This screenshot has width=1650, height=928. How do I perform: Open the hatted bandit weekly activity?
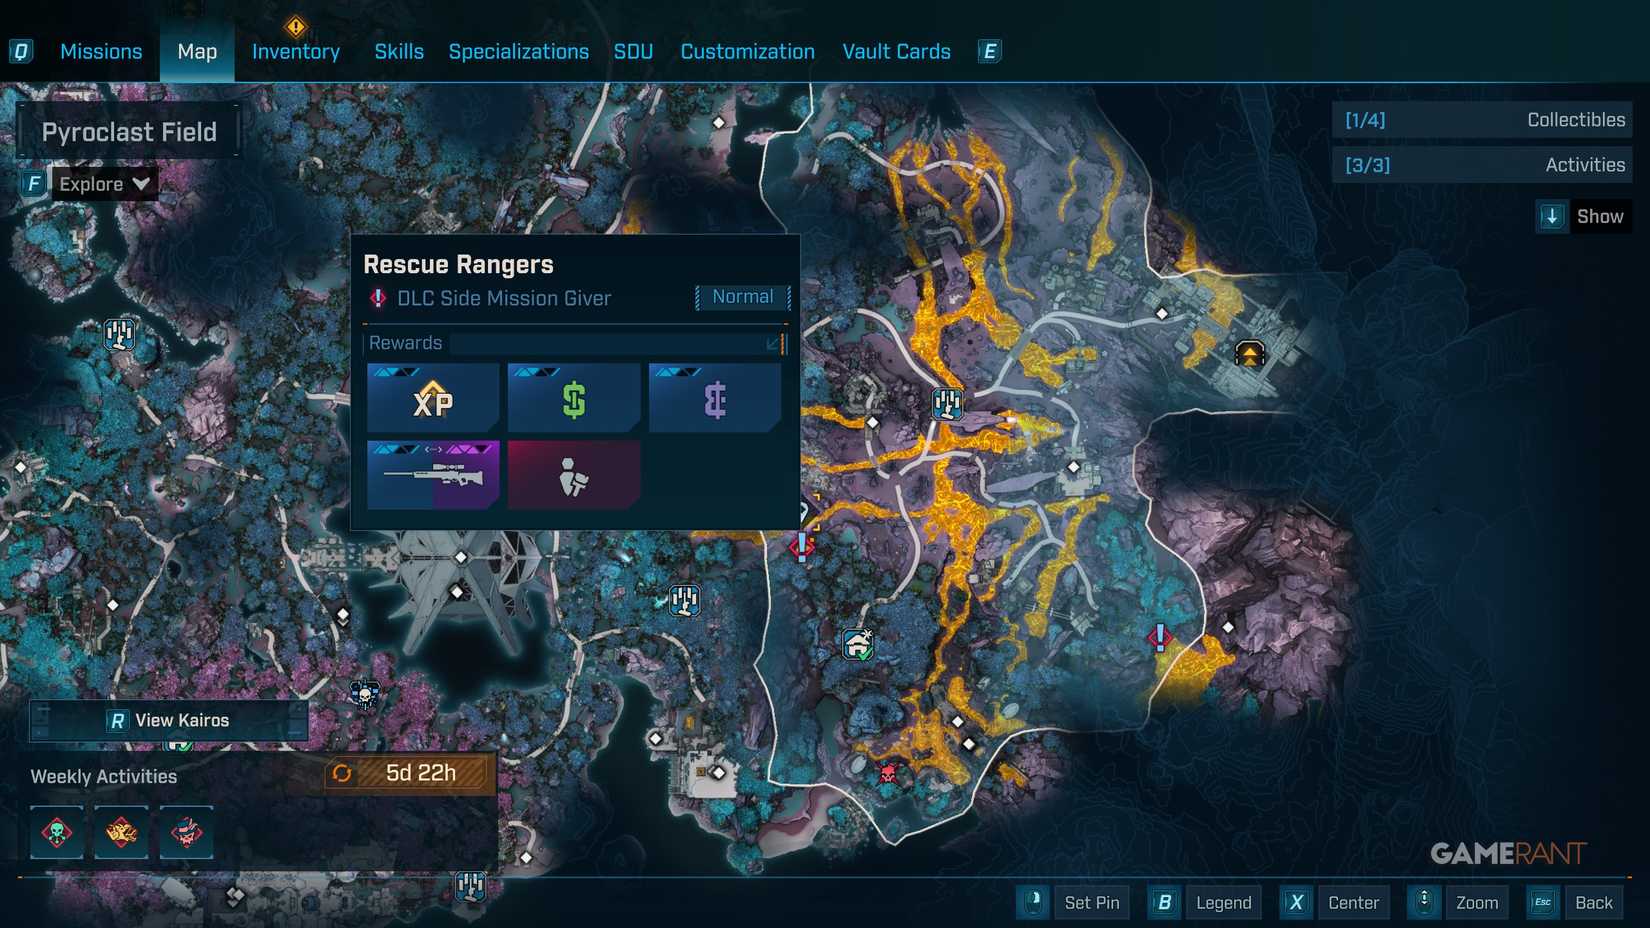186,832
